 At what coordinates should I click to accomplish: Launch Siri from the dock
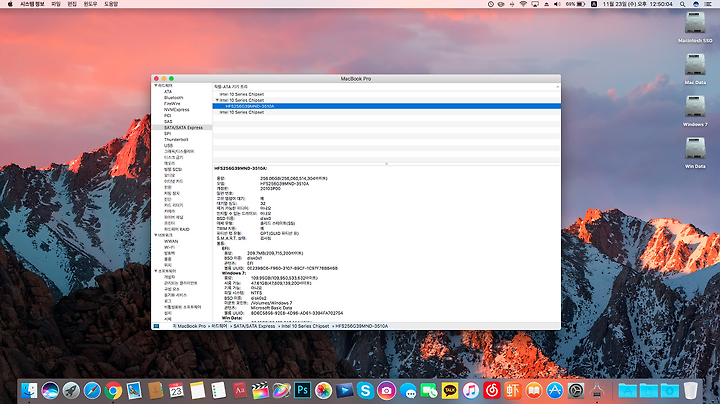point(50,391)
